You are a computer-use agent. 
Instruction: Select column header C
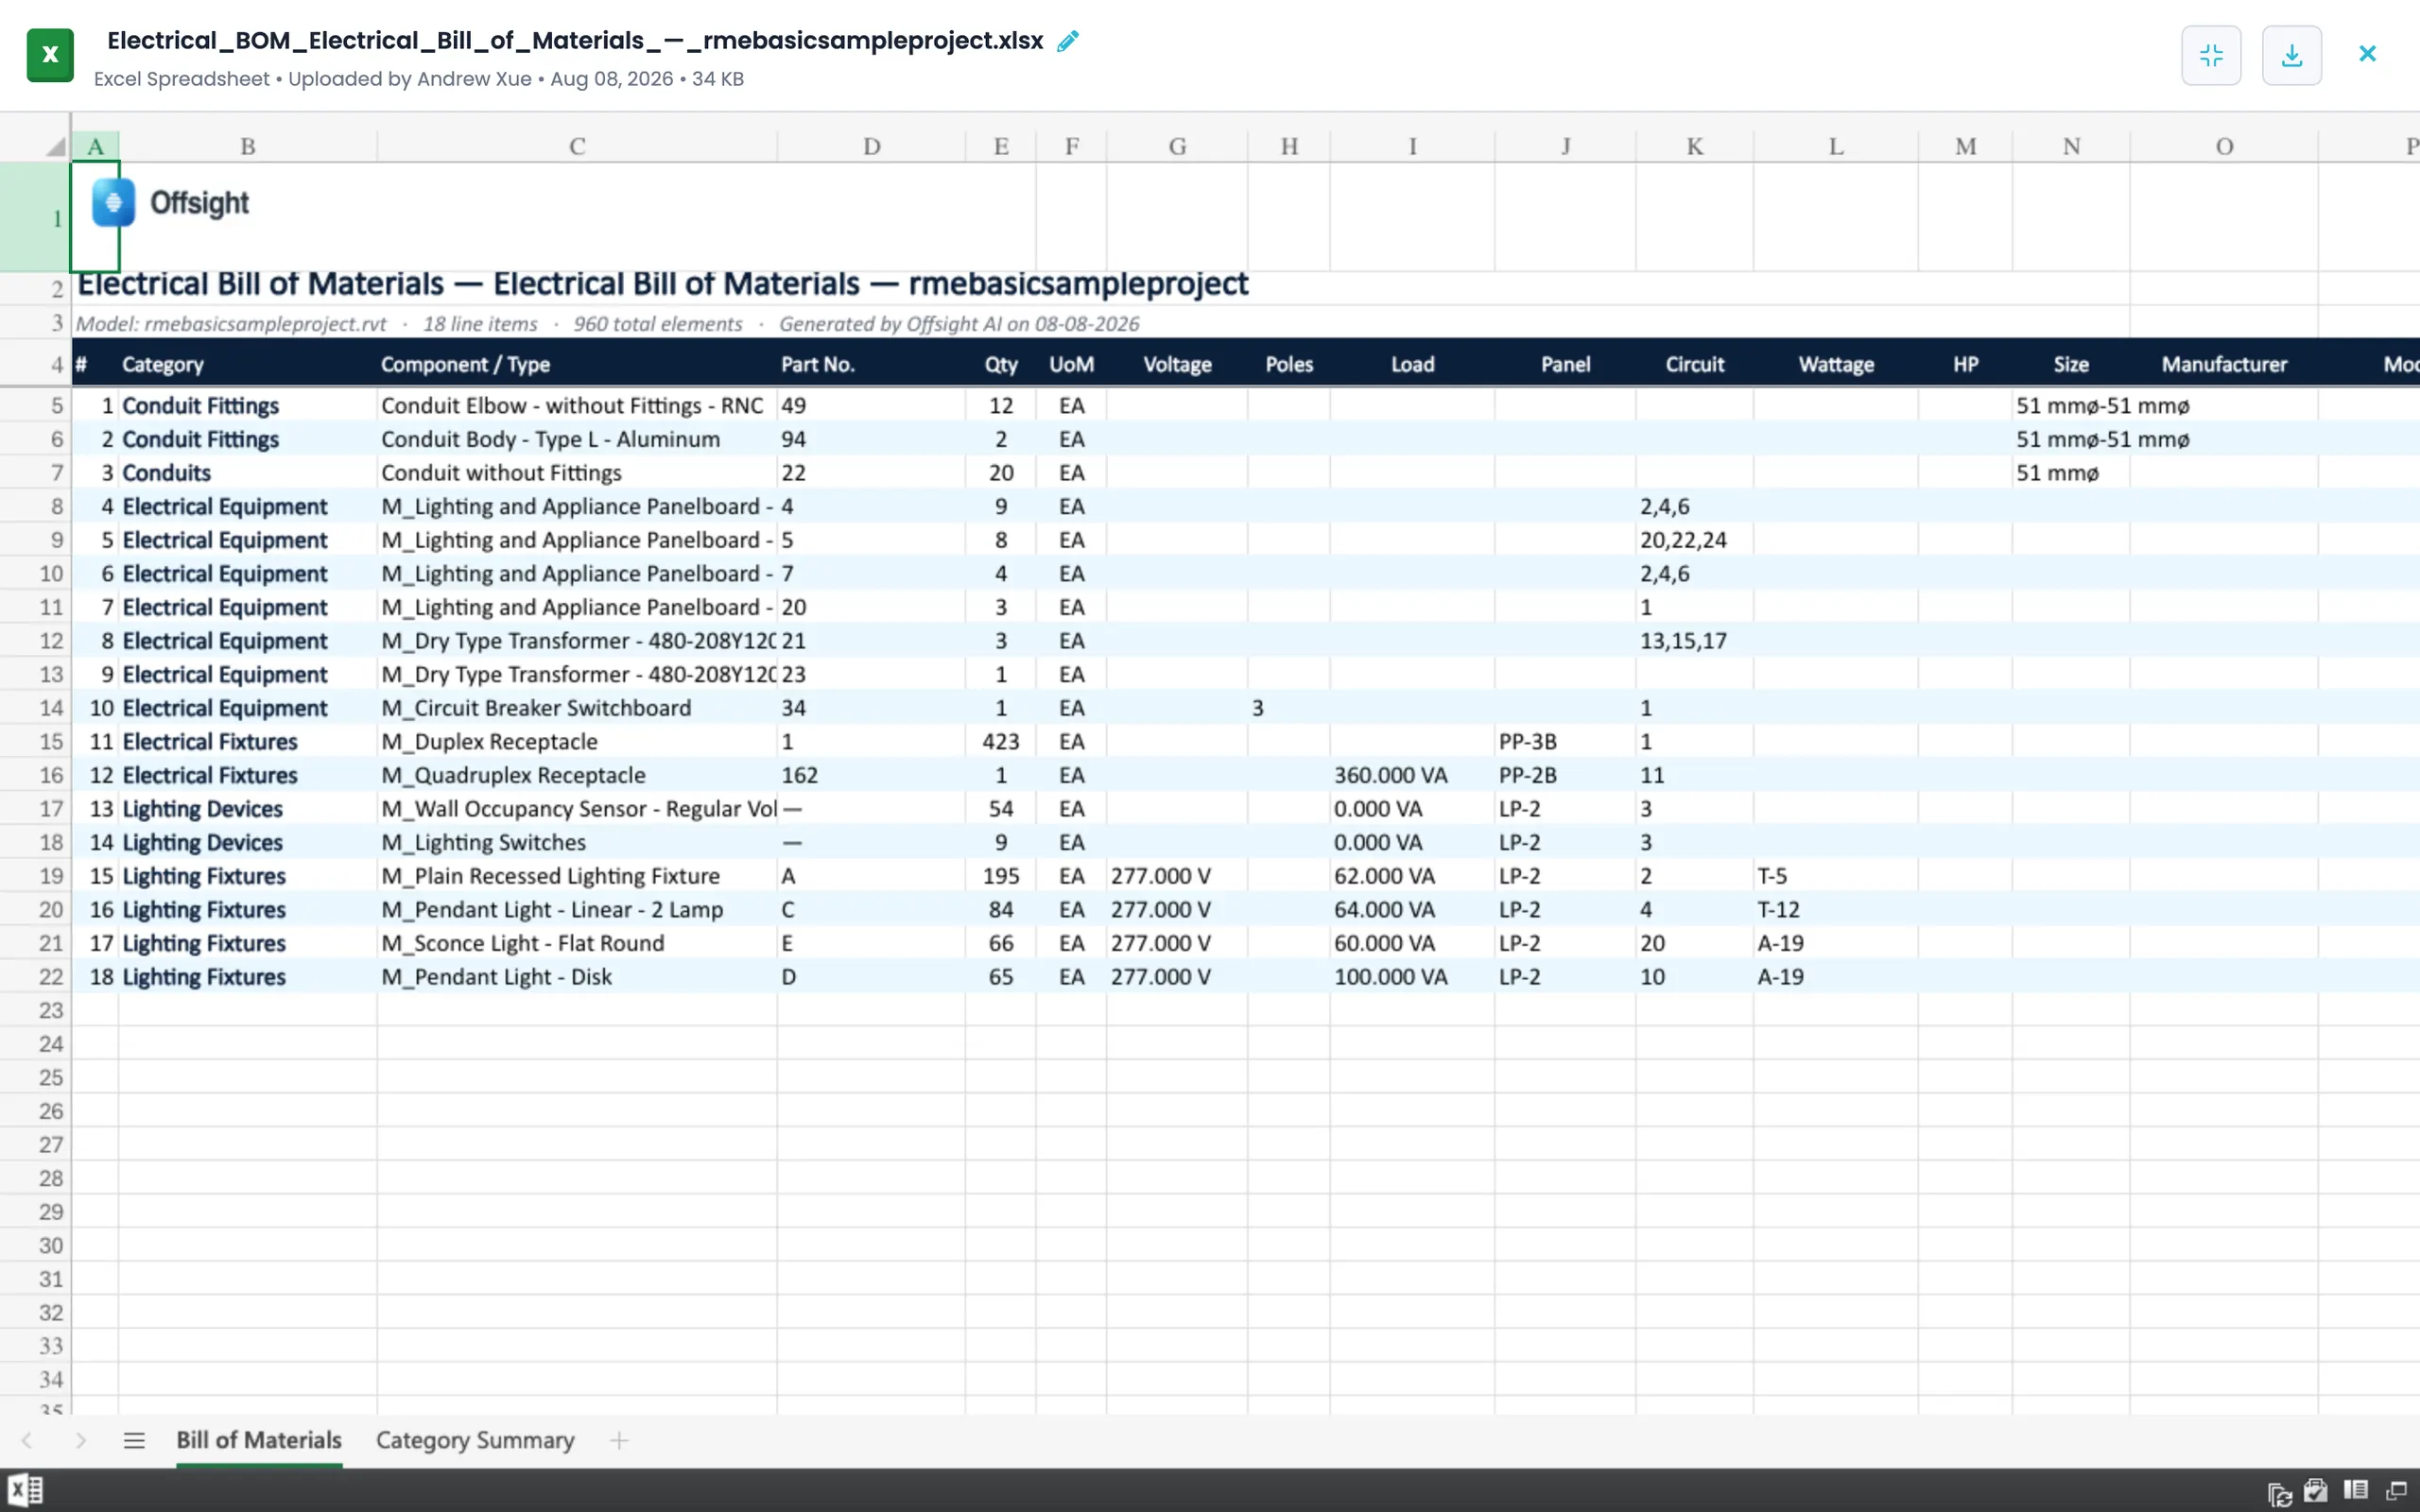[577, 146]
